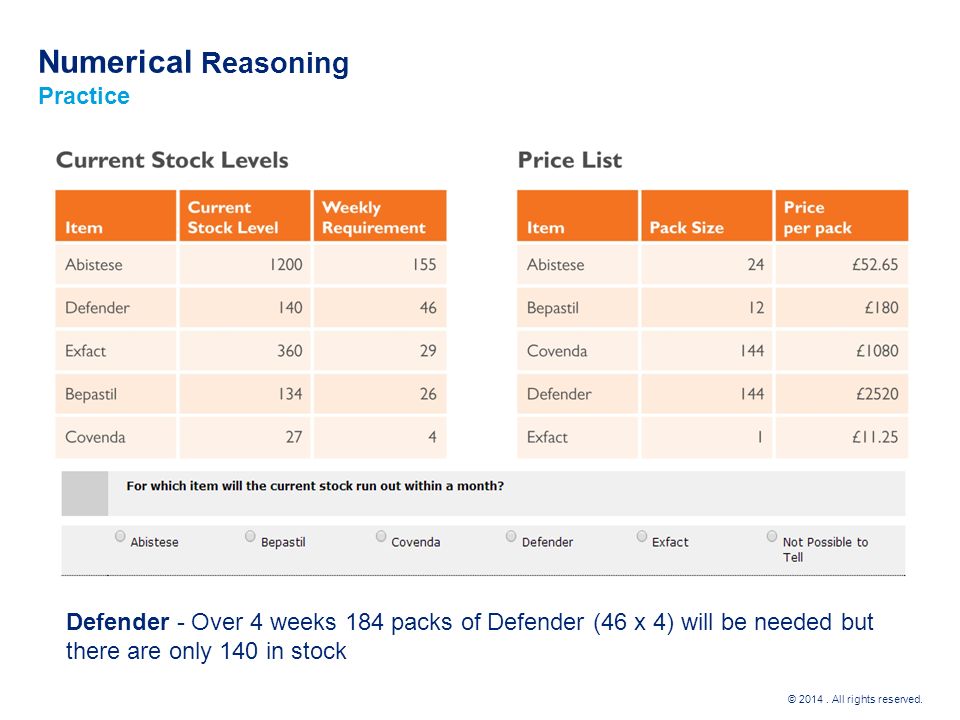Select the Abistese radio button
960x720 pixels.
click(x=120, y=536)
